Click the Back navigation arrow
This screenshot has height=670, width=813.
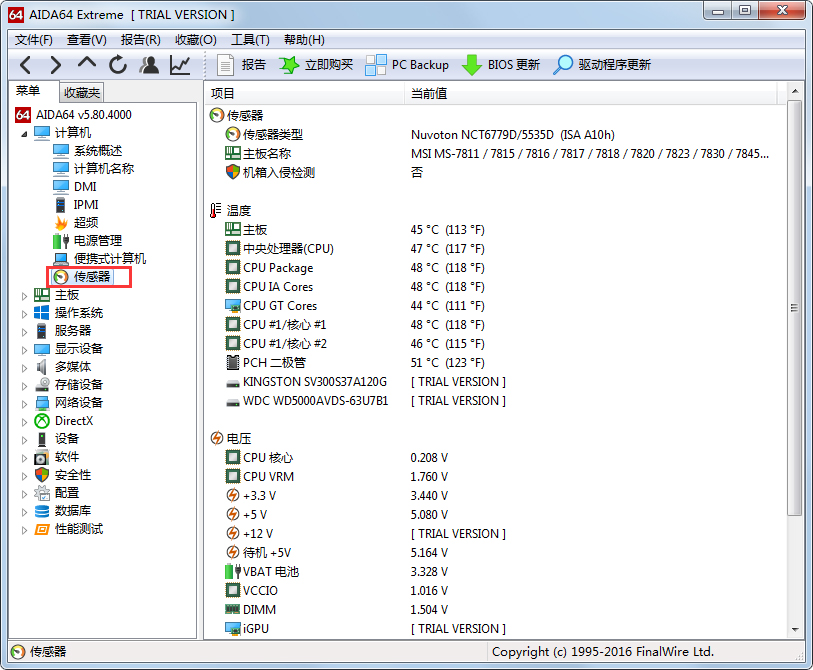(25, 65)
